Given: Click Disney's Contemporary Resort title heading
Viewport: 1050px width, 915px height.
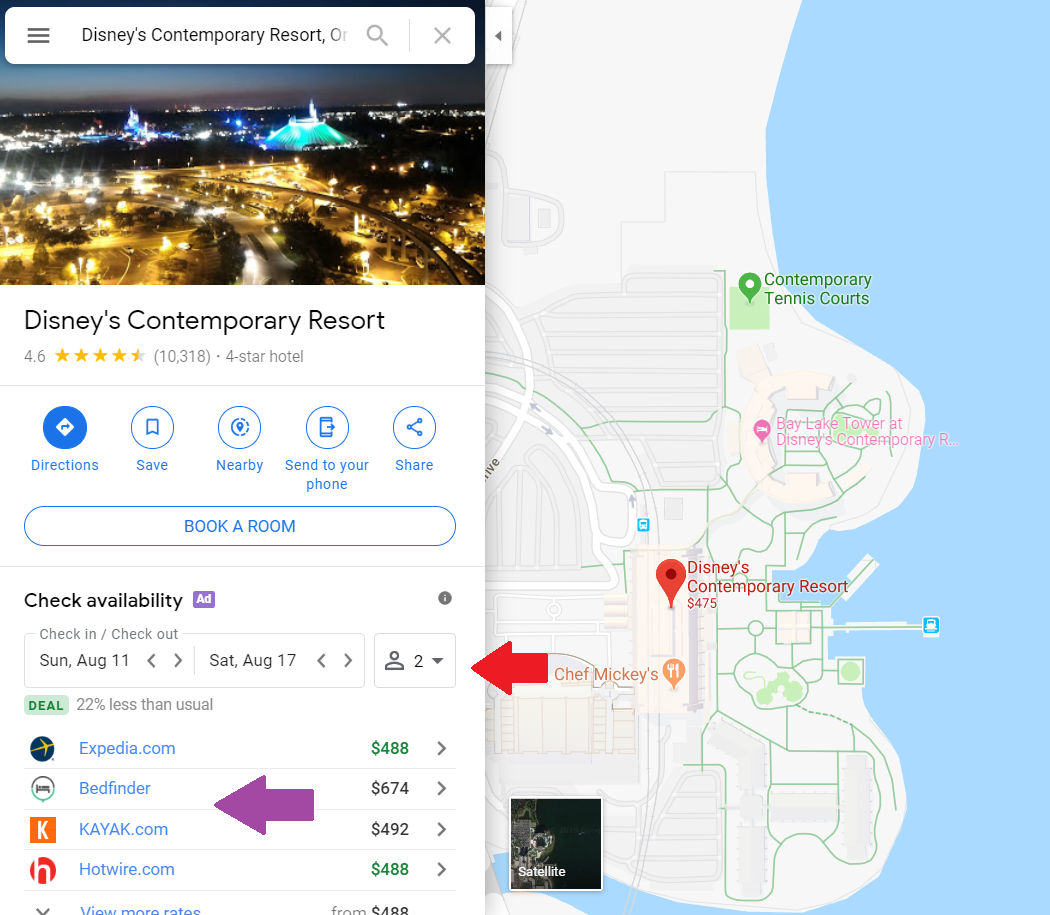Looking at the screenshot, I should 204,320.
